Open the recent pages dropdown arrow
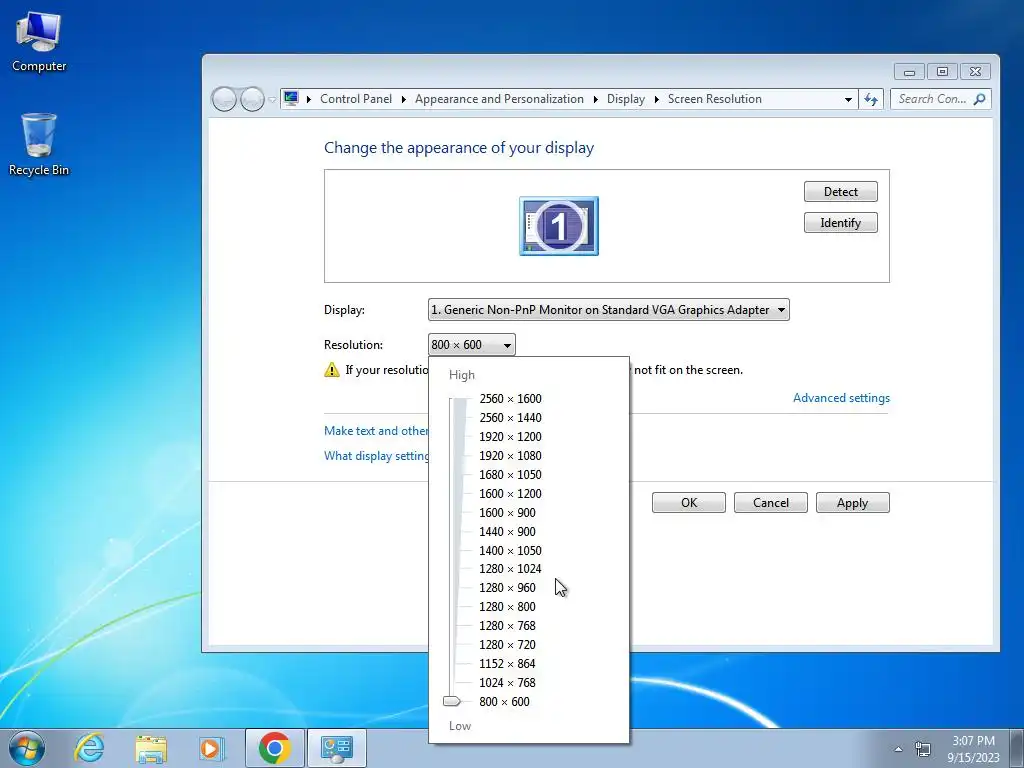This screenshot has height=768, width=1024. 272,100
